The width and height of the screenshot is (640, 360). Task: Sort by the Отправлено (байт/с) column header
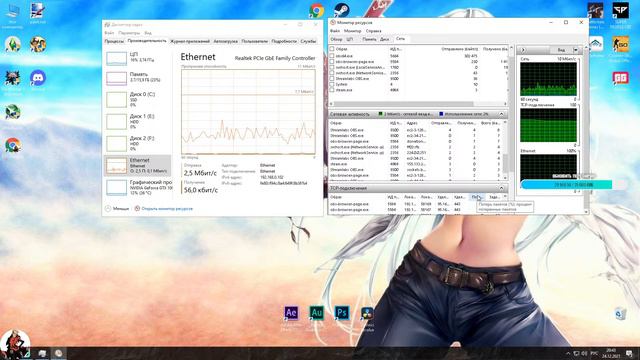[459, 49]
